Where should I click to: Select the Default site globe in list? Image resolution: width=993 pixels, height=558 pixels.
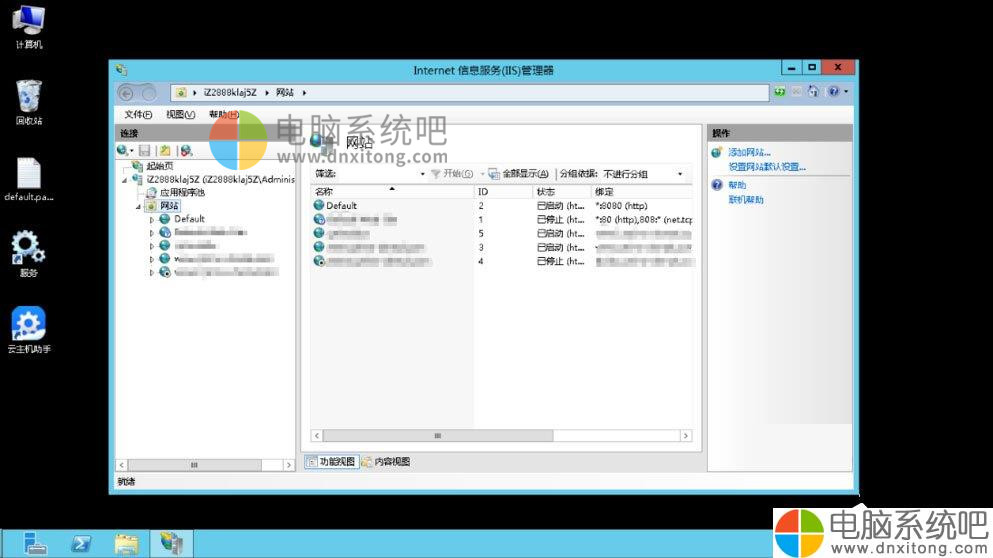319,205
